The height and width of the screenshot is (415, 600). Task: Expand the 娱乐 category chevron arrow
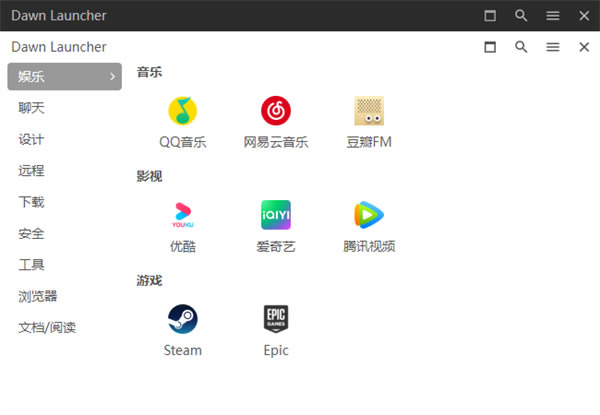(x=112, y=77)
